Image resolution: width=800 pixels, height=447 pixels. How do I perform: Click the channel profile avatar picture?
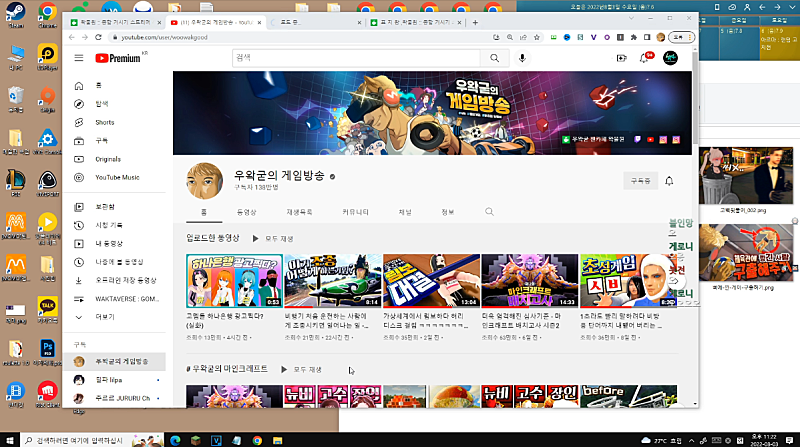205,181
